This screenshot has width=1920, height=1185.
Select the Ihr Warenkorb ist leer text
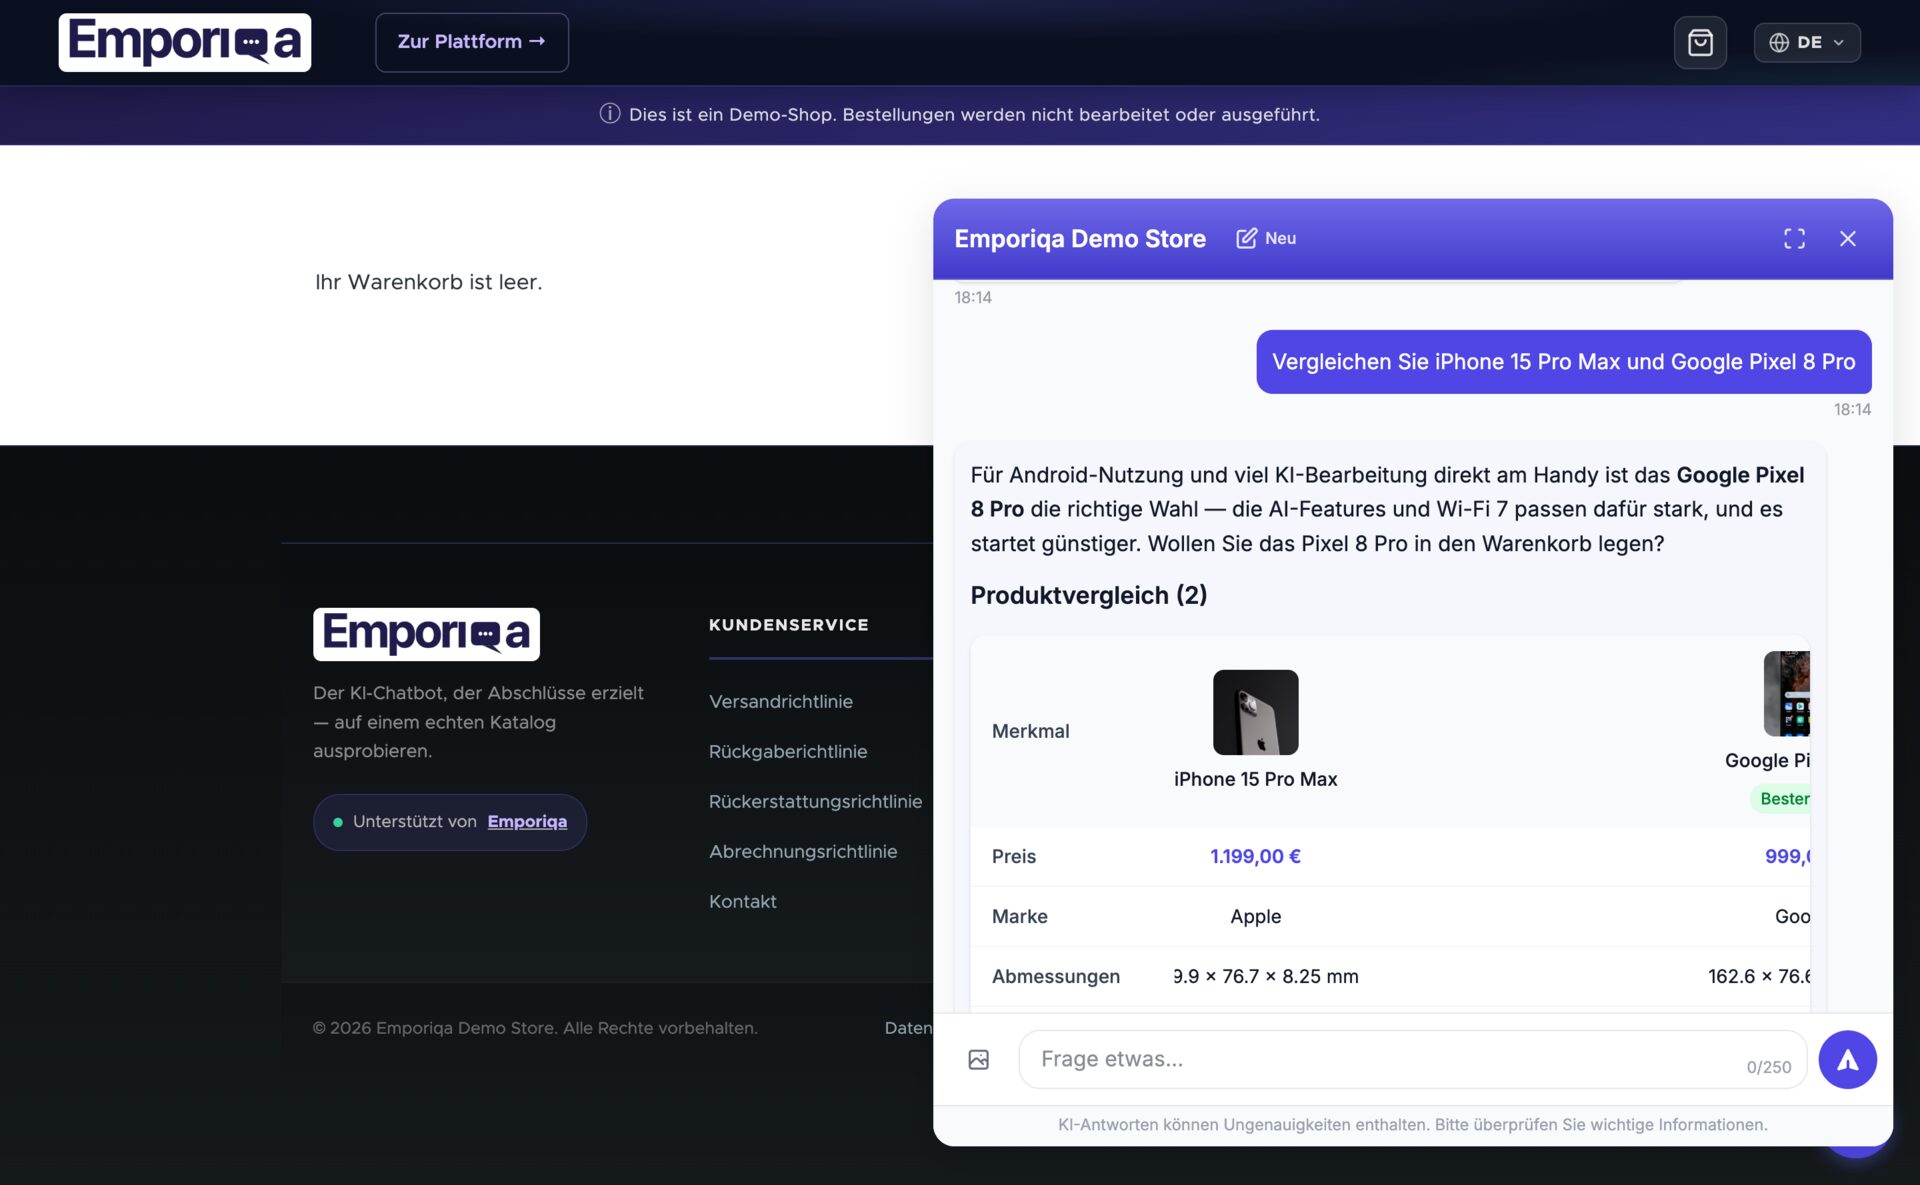429,282
